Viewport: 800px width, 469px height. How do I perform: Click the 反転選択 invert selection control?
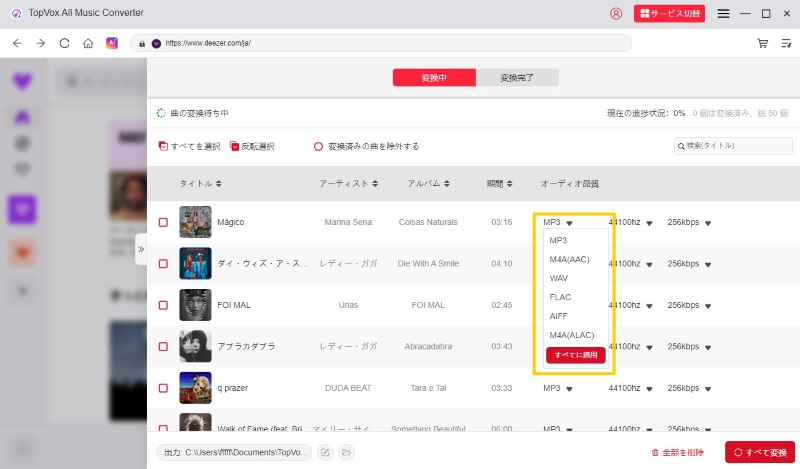click(x=252, y=146)
